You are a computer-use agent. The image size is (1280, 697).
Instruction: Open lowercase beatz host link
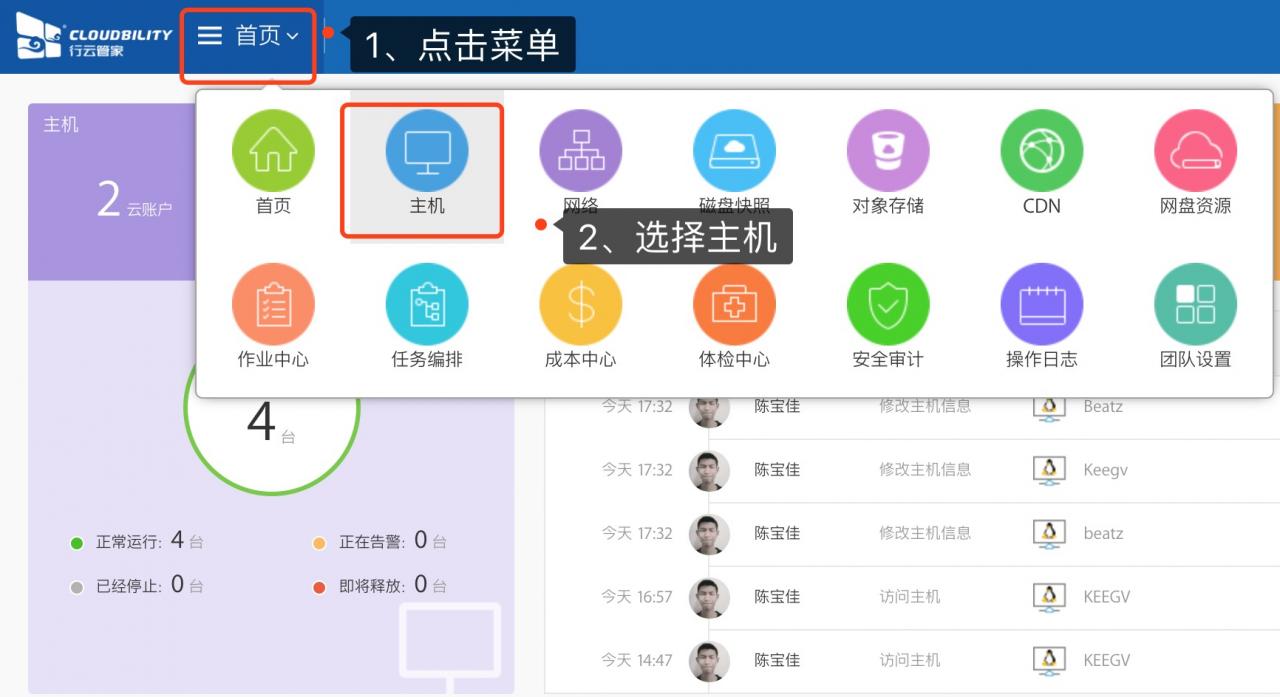1103,534
